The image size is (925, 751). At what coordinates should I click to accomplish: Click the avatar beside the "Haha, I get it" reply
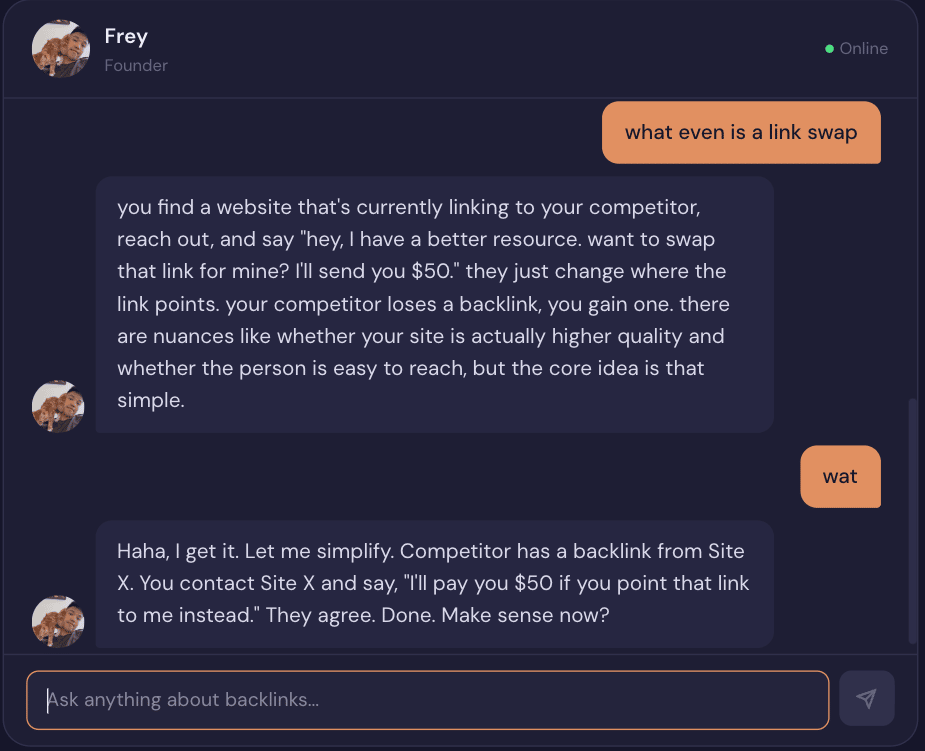tap(58, 621)
